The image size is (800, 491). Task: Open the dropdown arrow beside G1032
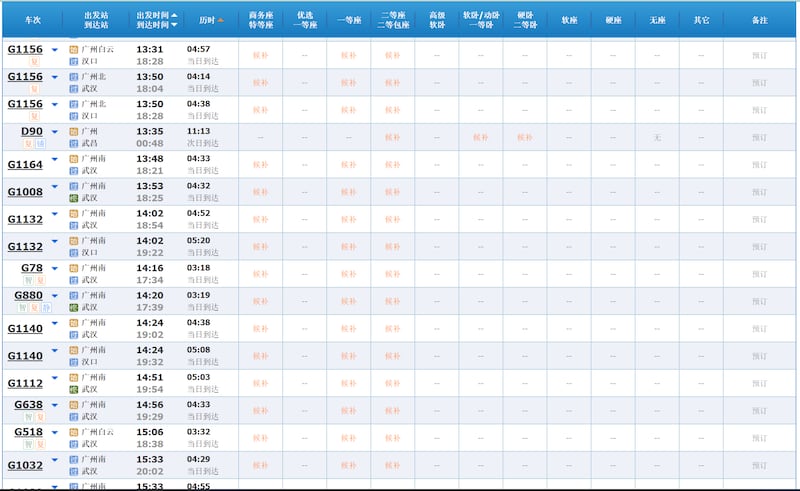[55, 461]
